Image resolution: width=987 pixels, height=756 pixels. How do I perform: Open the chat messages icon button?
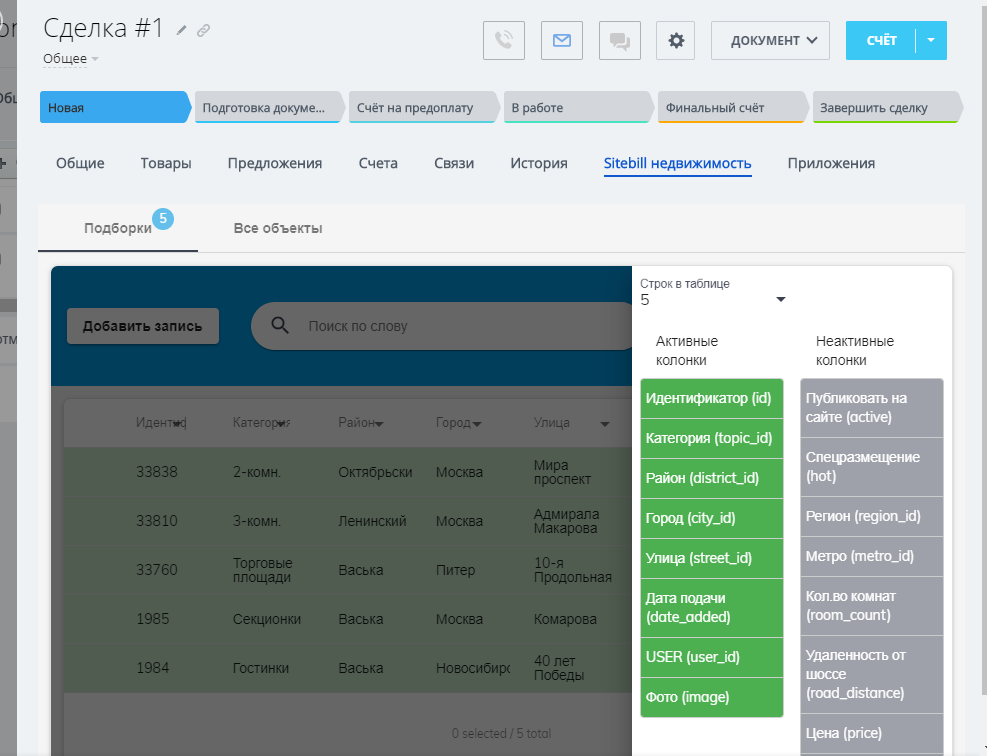pos(620,41)
